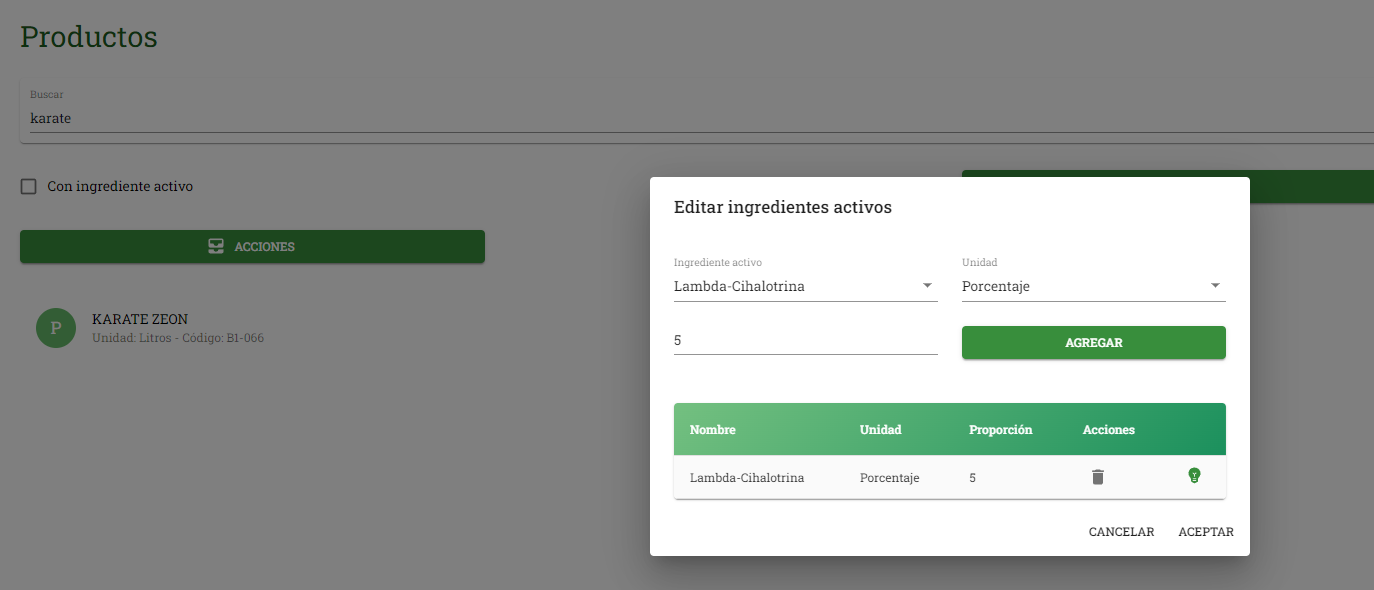This screenshot has width=1374, height=590.
Task: Click the Unidad: Litros - Código: BI-066 subtitle
Action: 178,338
